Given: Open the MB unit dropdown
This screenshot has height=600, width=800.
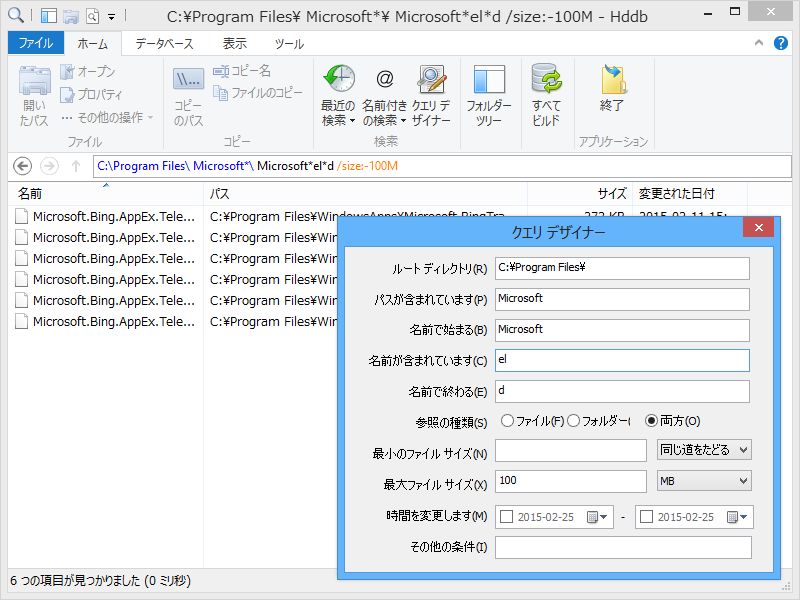Looking at the screenshot, I should click(704, 481).
